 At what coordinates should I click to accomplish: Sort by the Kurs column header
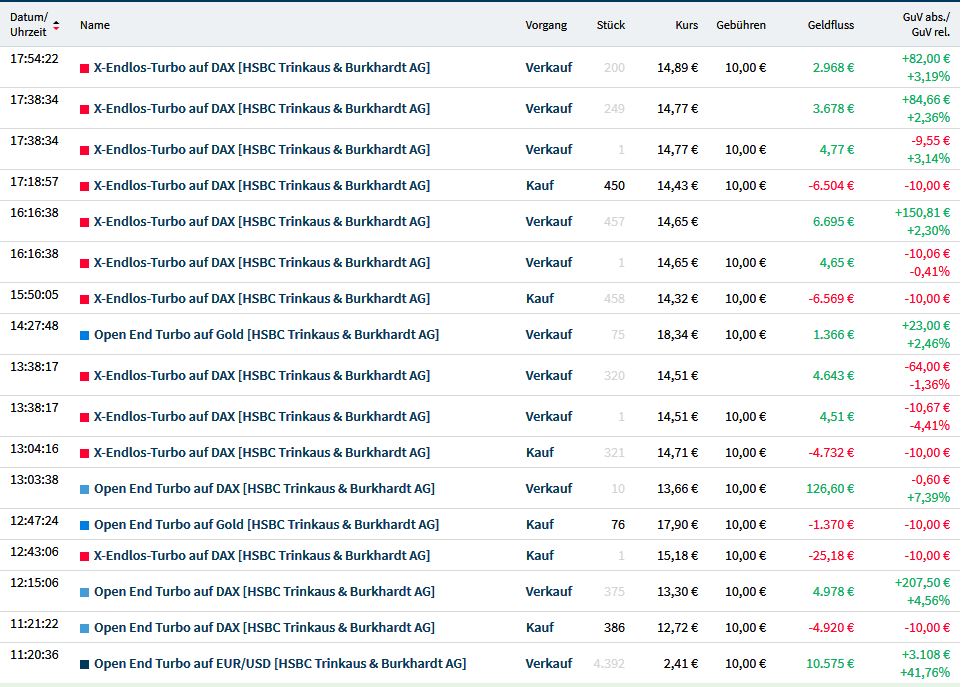point(686,25)
